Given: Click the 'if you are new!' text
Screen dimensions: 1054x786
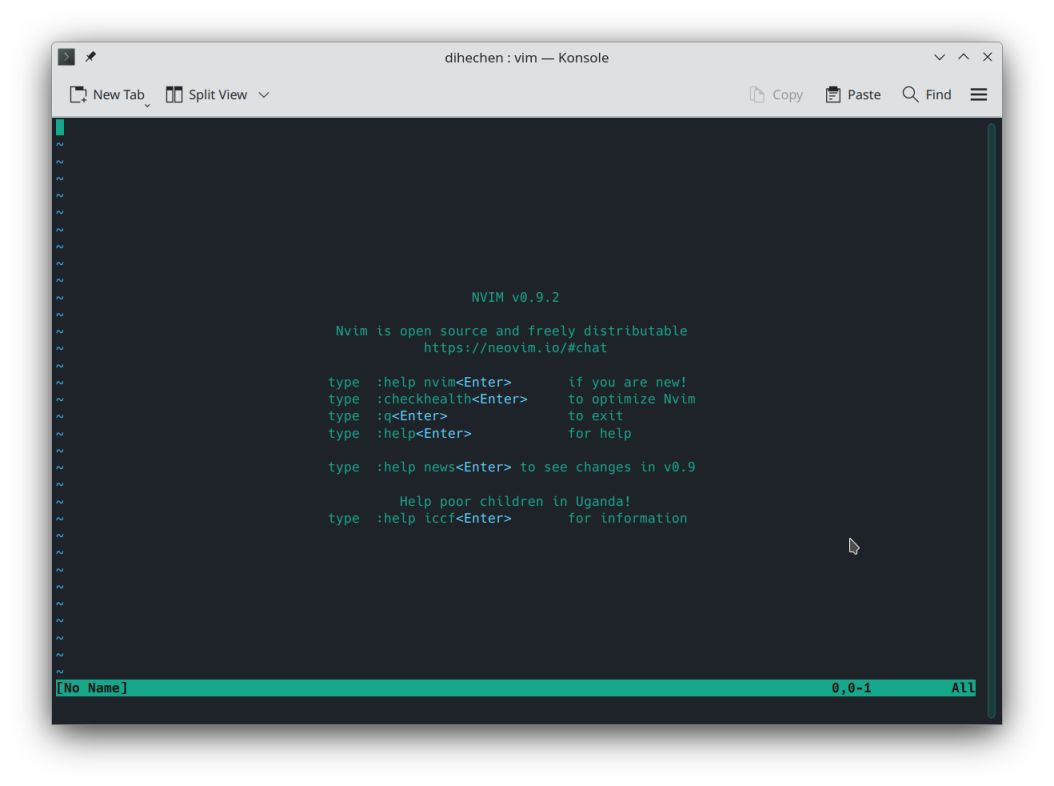Looking at the screenshot, I should [x=627, y=382].
